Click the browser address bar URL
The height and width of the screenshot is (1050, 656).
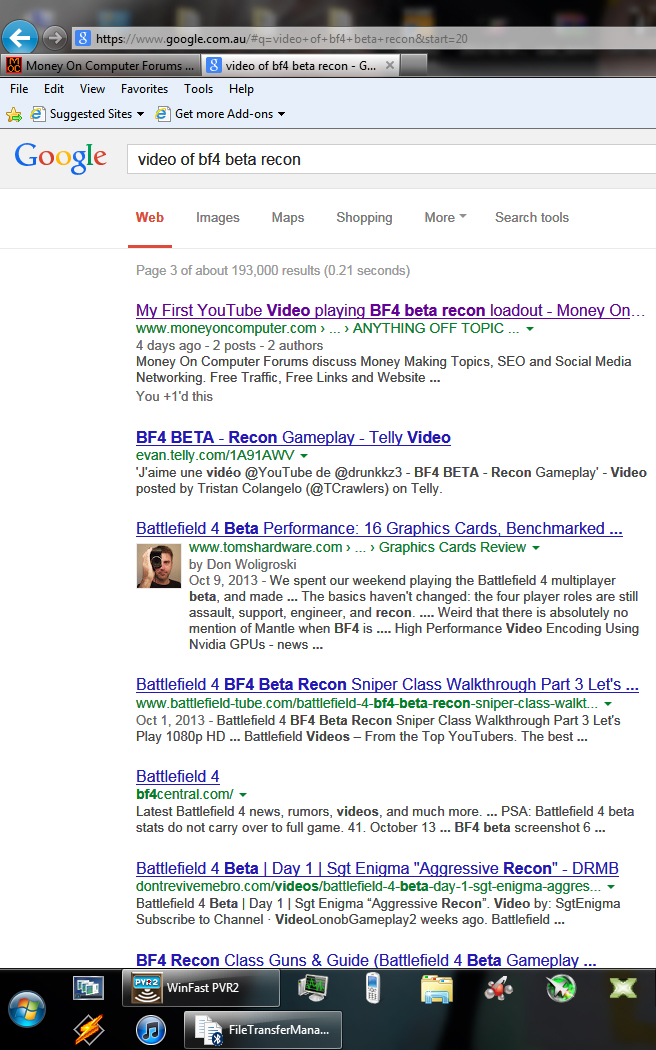[x=281, y=39]
